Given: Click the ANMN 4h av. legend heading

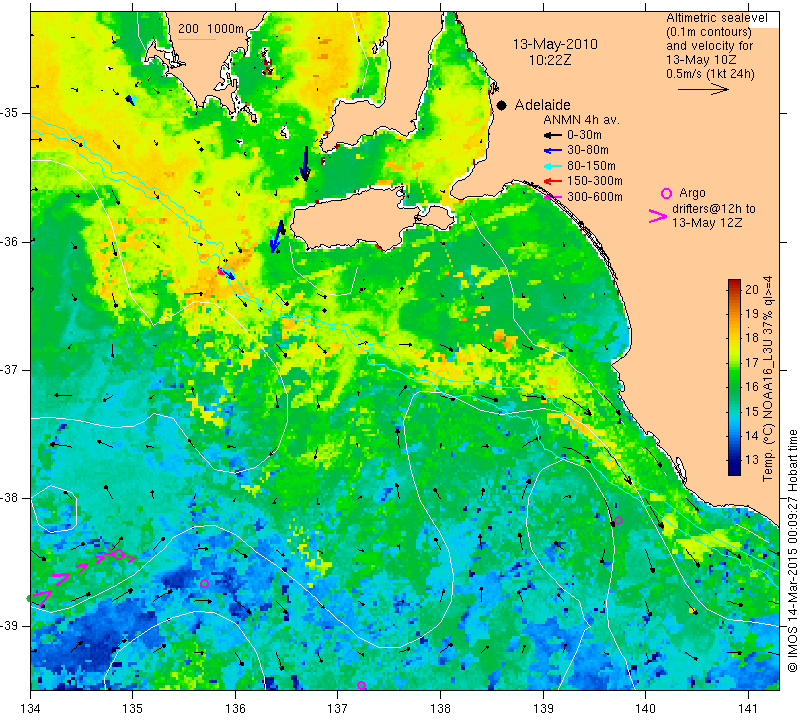Looking at the screenshot, I should (x=581, y=120).
